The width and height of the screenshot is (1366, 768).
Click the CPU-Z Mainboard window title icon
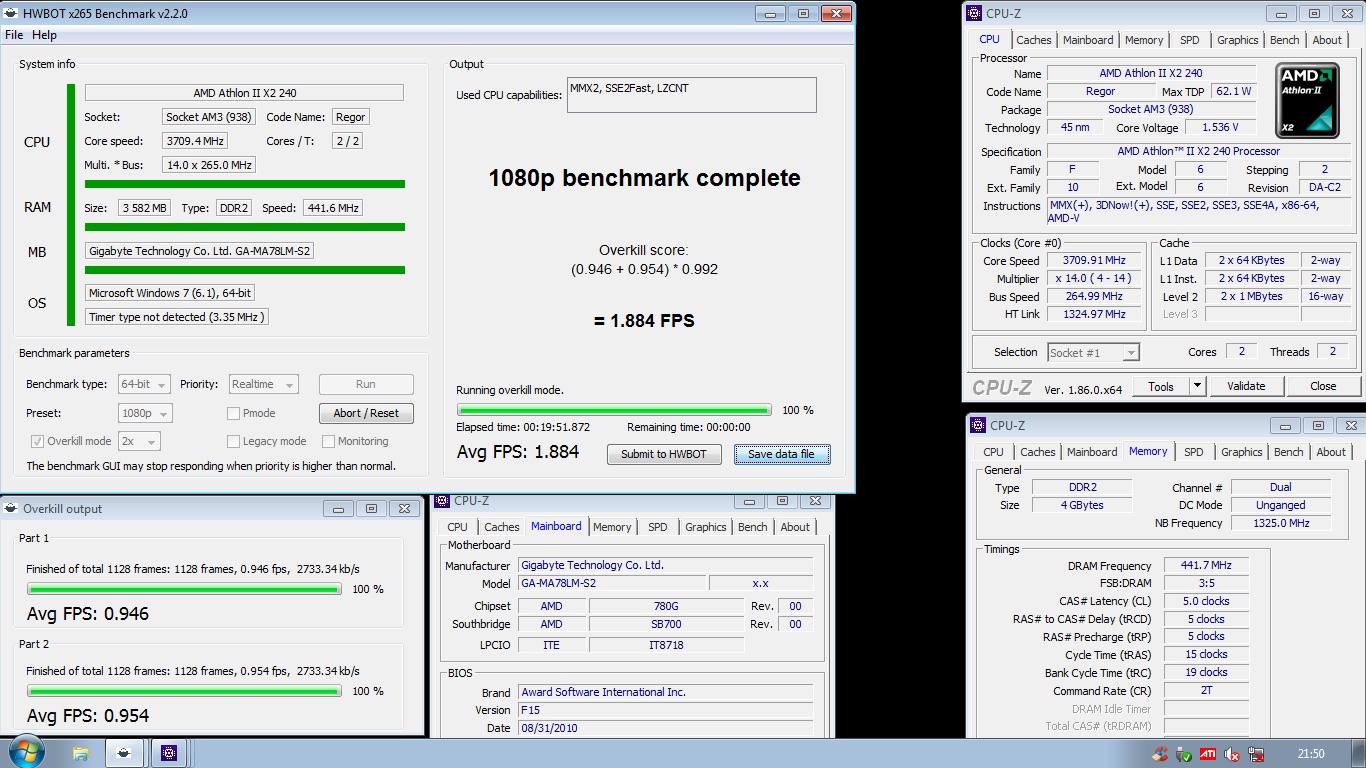(443, 501)
